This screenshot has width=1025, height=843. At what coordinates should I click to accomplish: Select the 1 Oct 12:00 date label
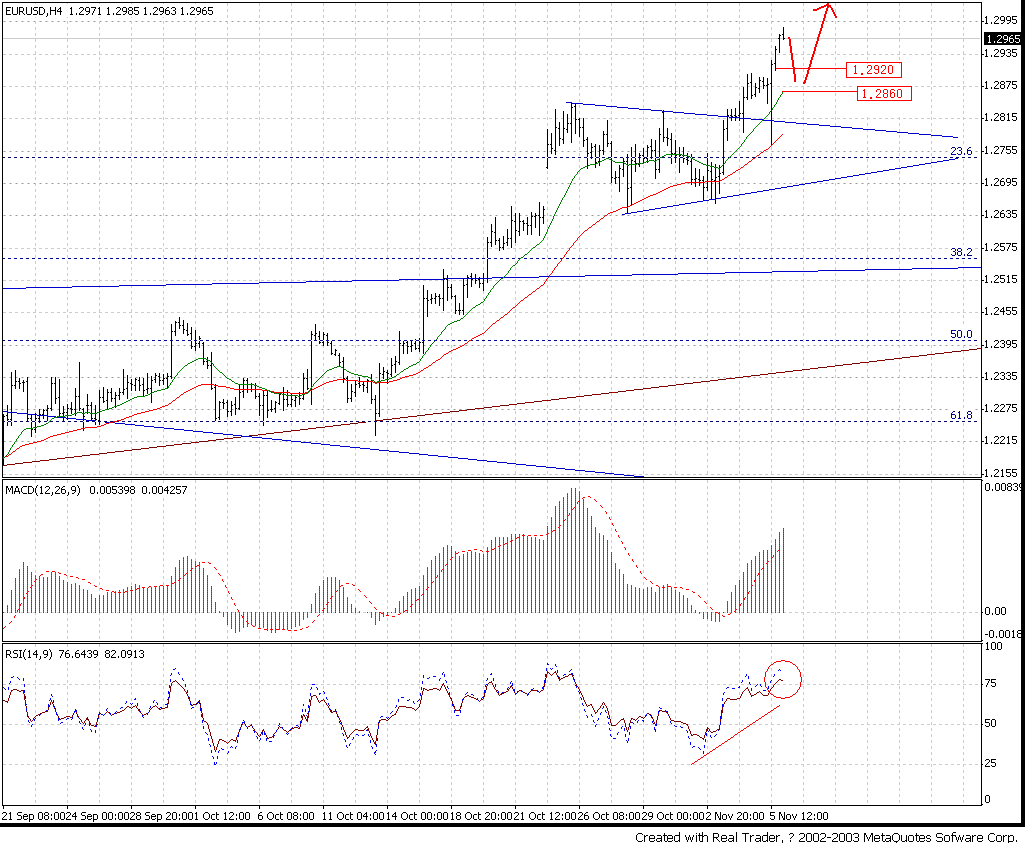pyautogui.click(x=221, y=816)
